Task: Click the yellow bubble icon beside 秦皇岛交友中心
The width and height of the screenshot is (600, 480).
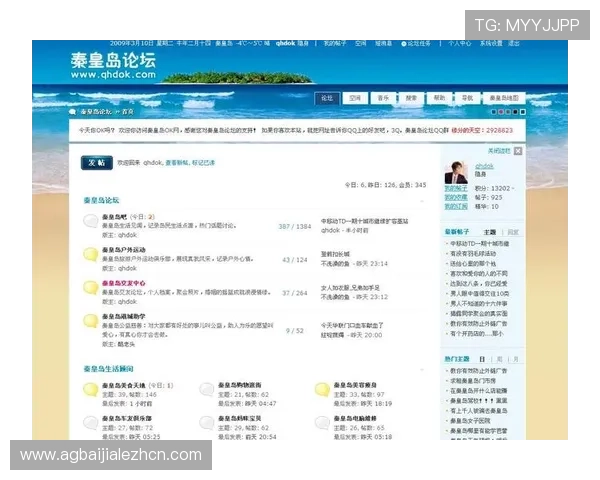Action: click(x=91, y=287)
